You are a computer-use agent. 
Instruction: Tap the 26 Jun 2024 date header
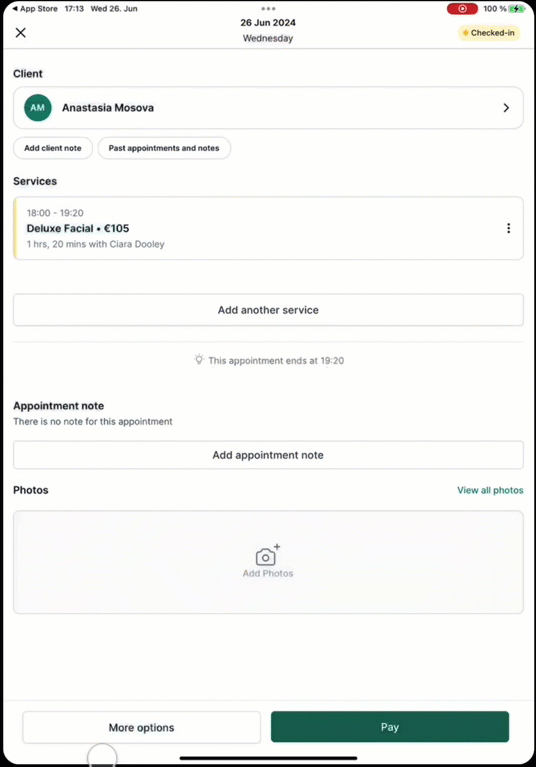coord(268,23)
